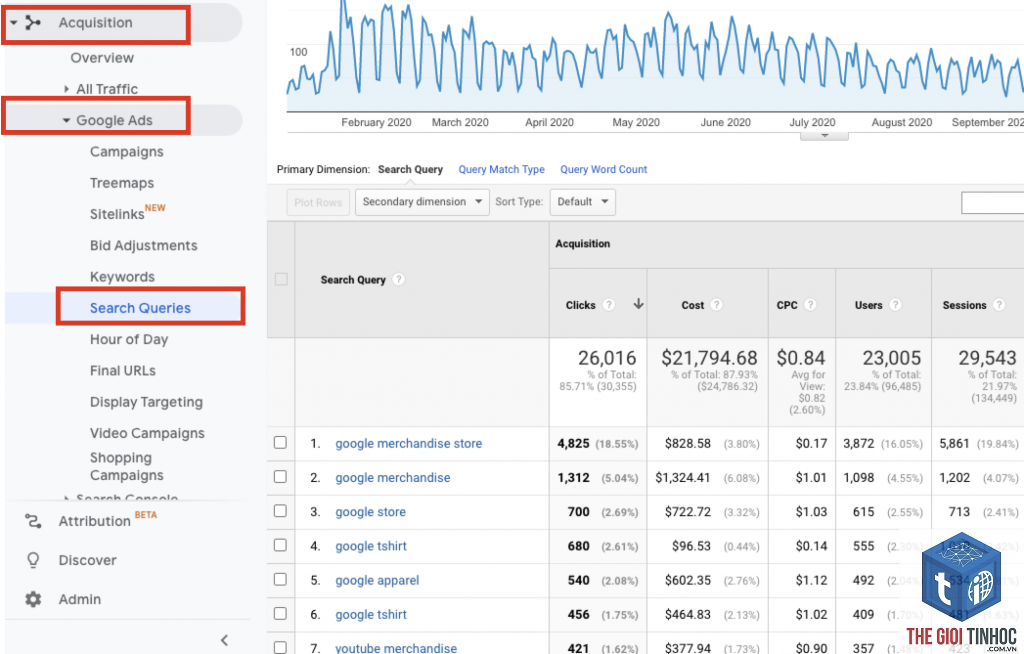
Task: Check the box for google merchandise store
Action: 280,443
